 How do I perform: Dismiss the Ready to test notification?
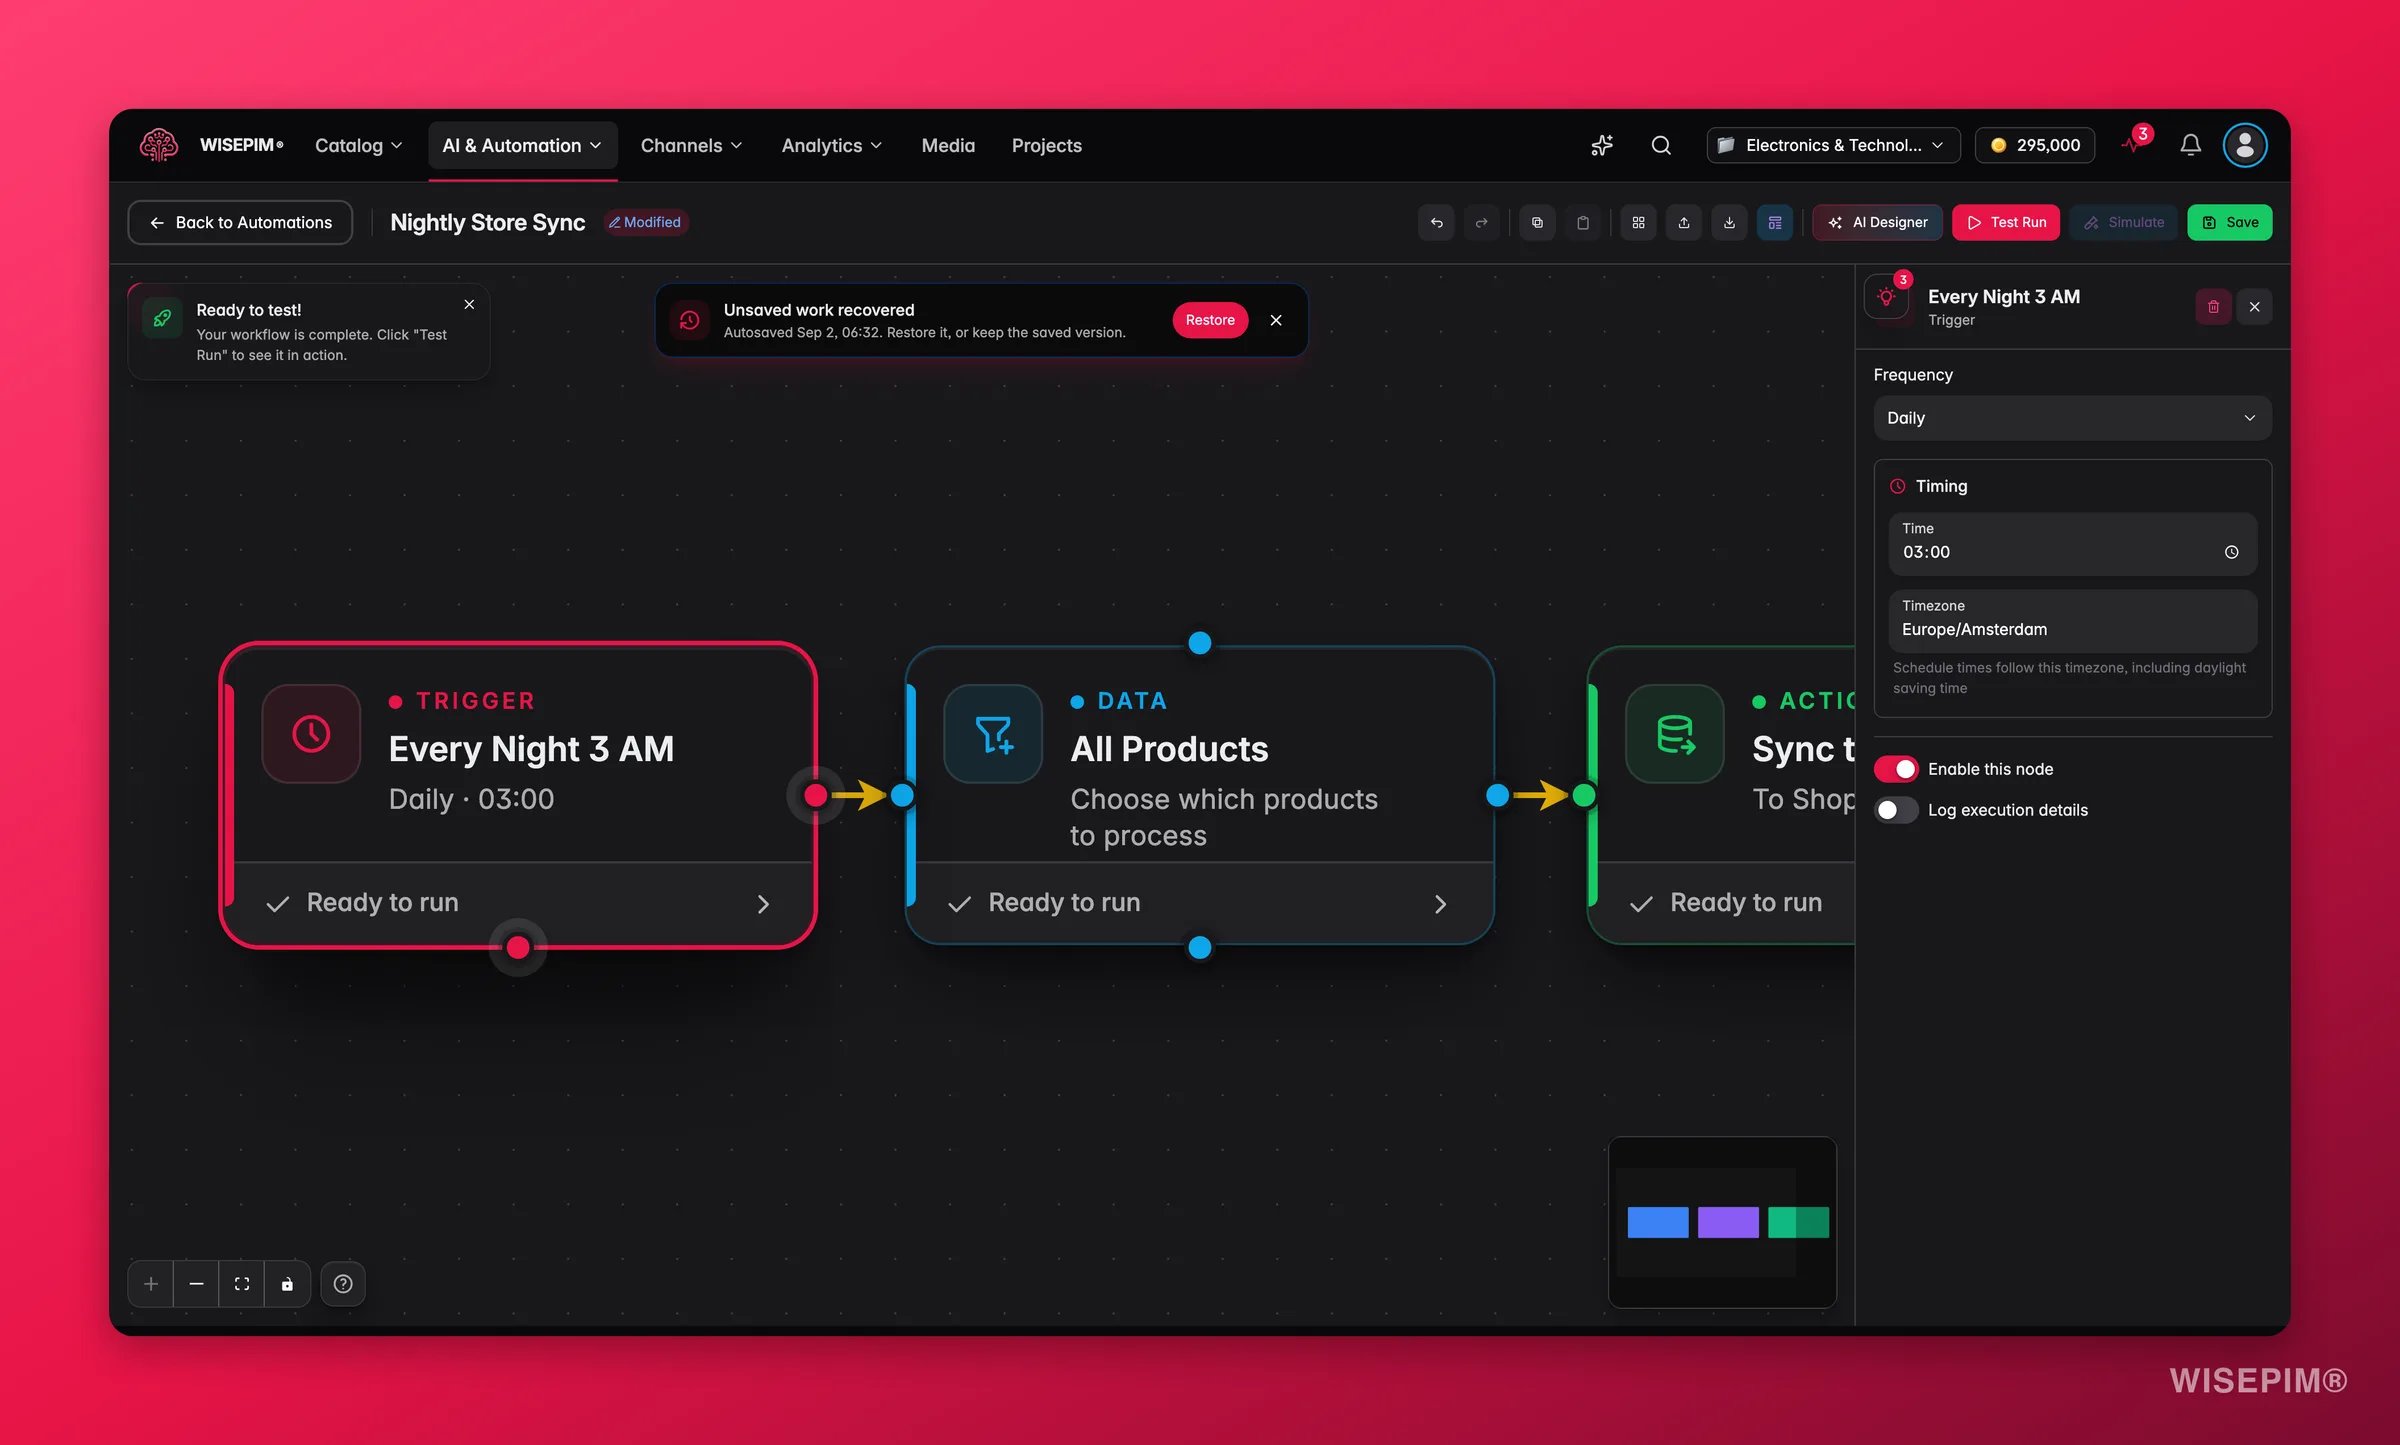tap(469, 304)
